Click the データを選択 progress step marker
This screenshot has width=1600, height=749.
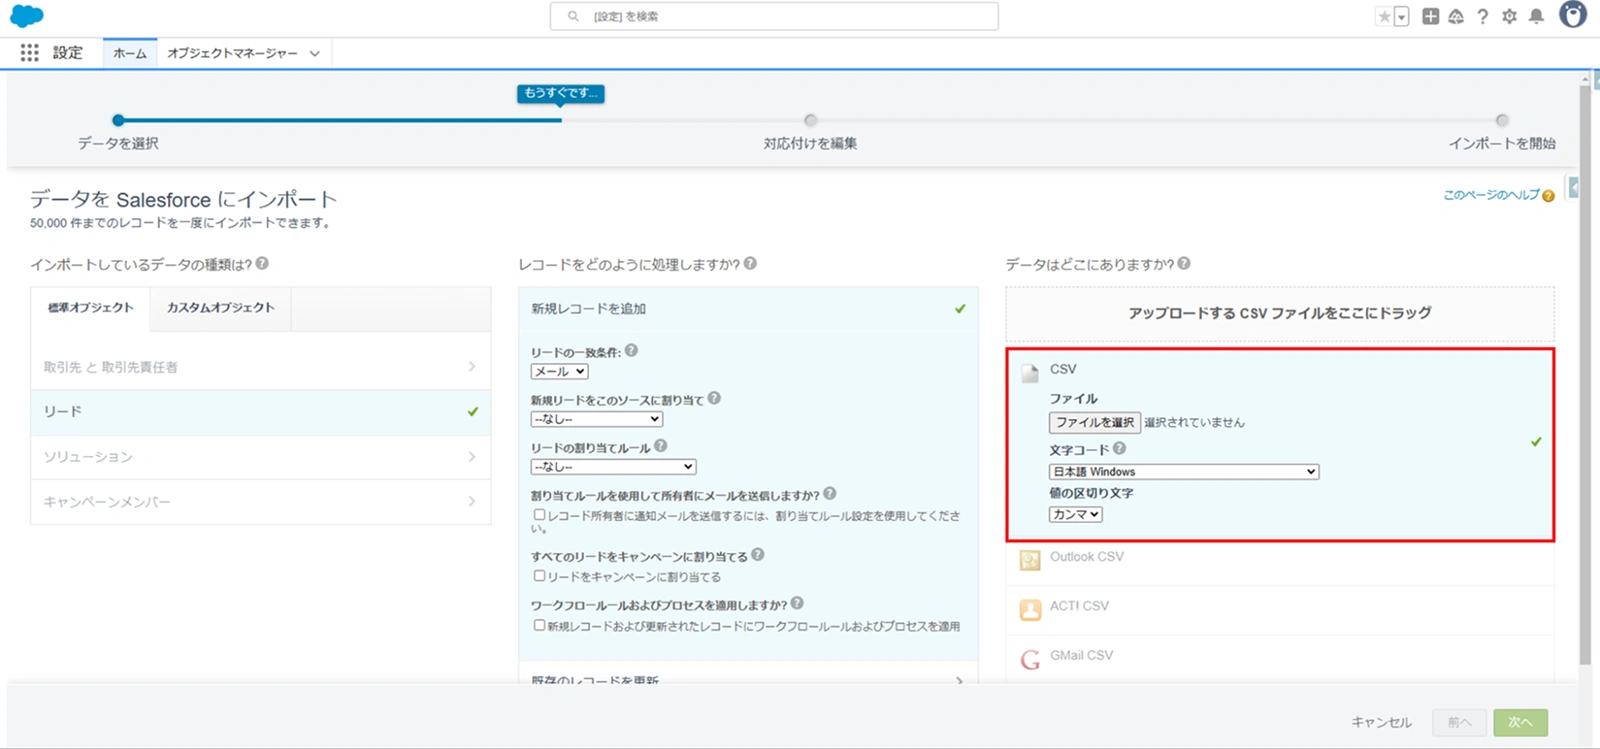point(118,120)
